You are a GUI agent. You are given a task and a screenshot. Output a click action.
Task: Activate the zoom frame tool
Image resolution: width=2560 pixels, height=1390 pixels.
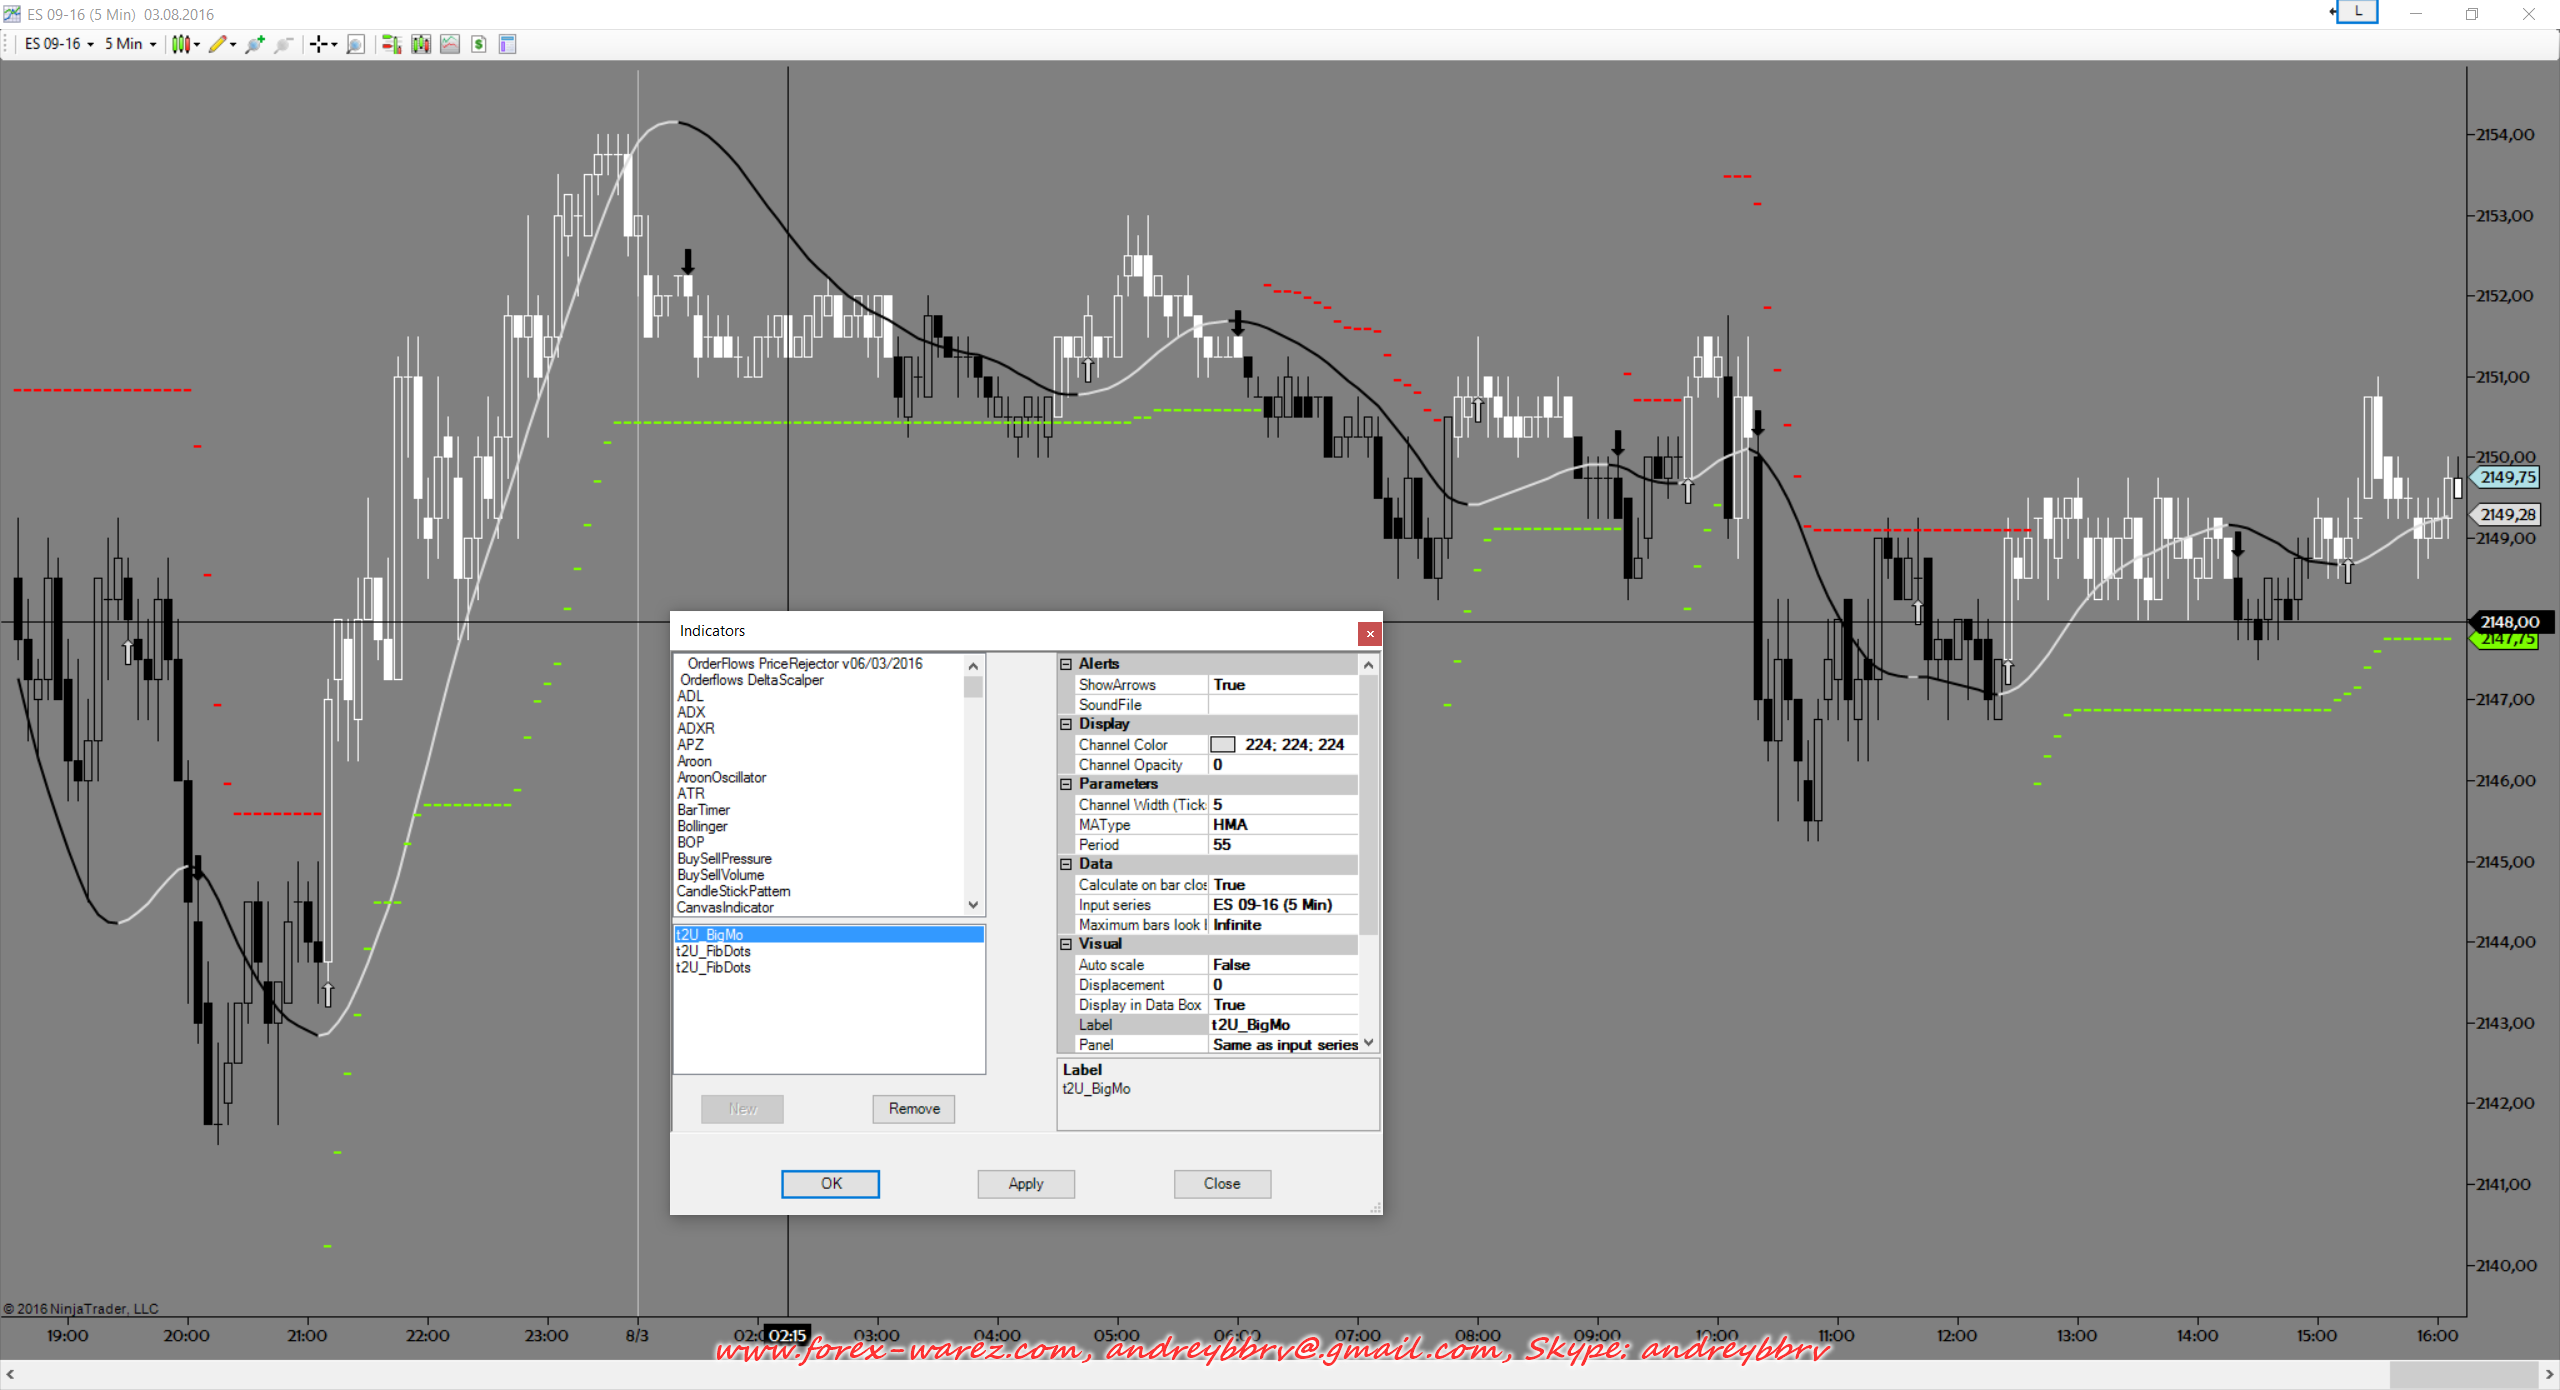[x=355, y=44]
